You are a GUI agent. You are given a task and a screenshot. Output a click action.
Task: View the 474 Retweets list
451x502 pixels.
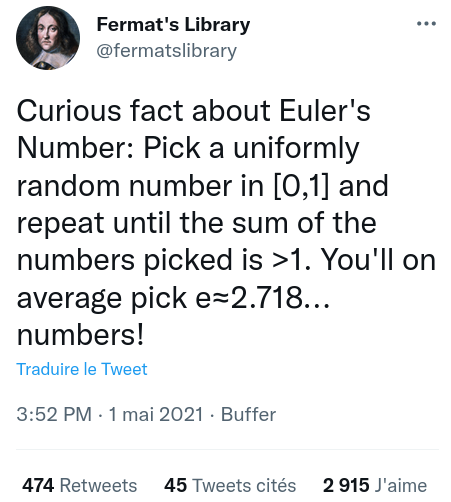[x=80, y=485]
